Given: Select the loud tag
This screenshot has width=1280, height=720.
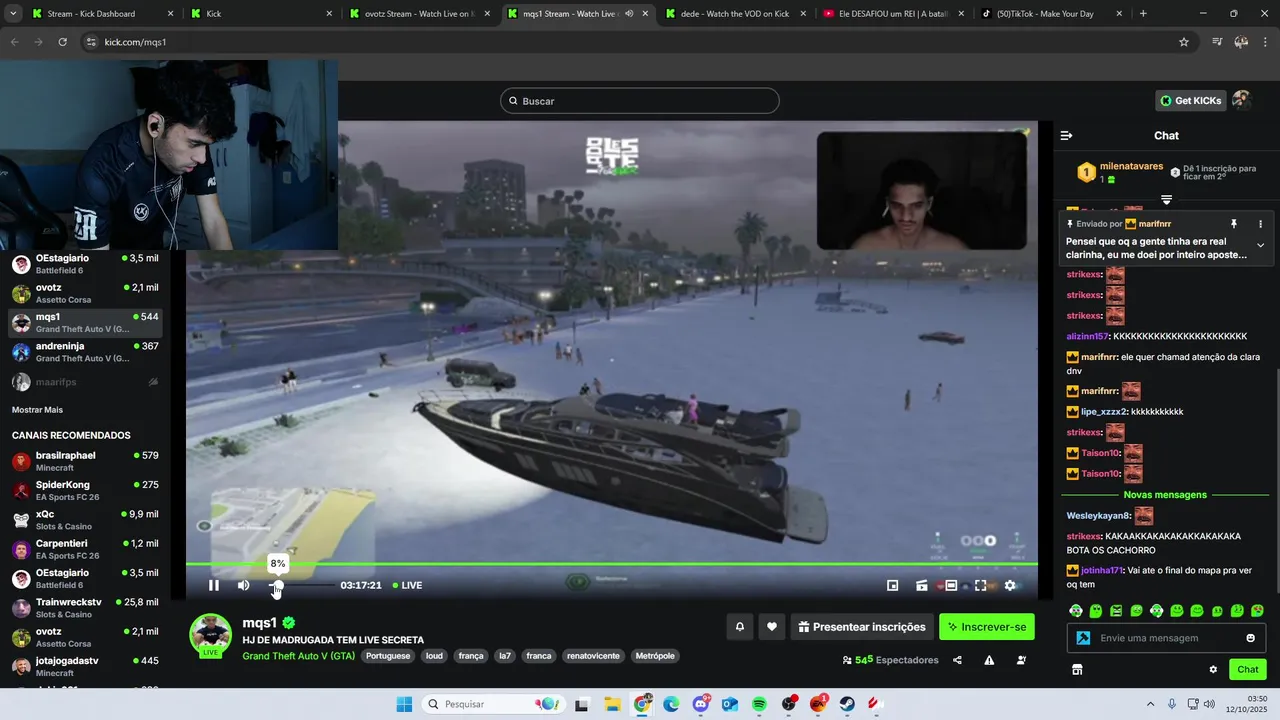Looking at the screenshot, I should click(434, 656).
